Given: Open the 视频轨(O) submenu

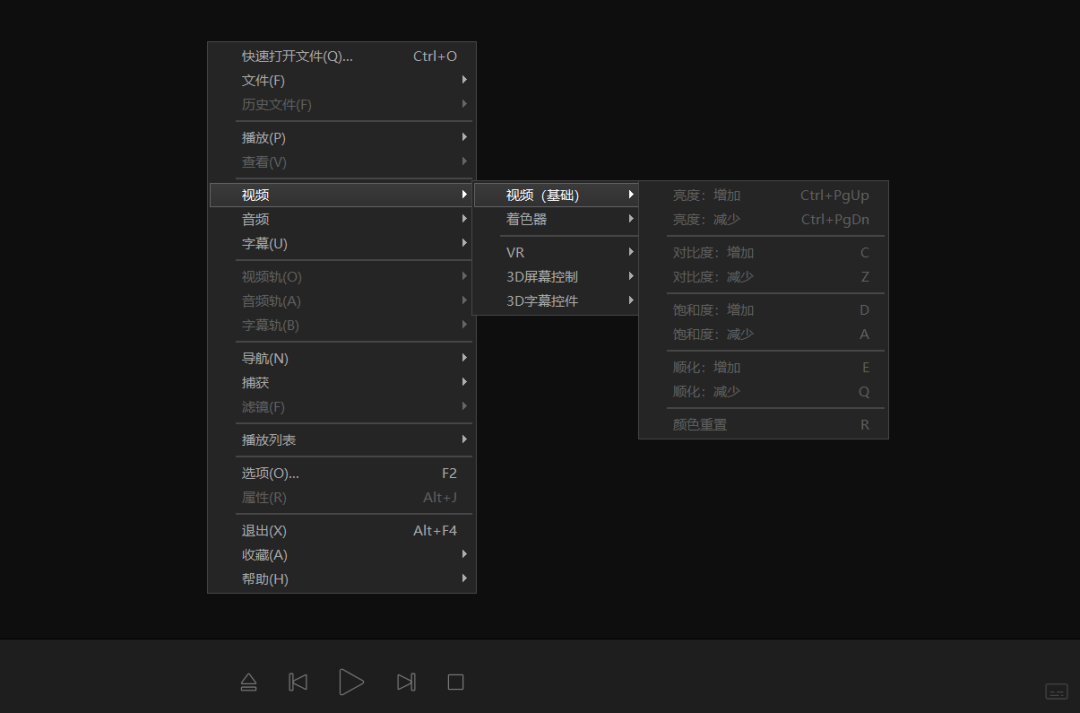Looking at the screenshot, I should coord(342,277).
